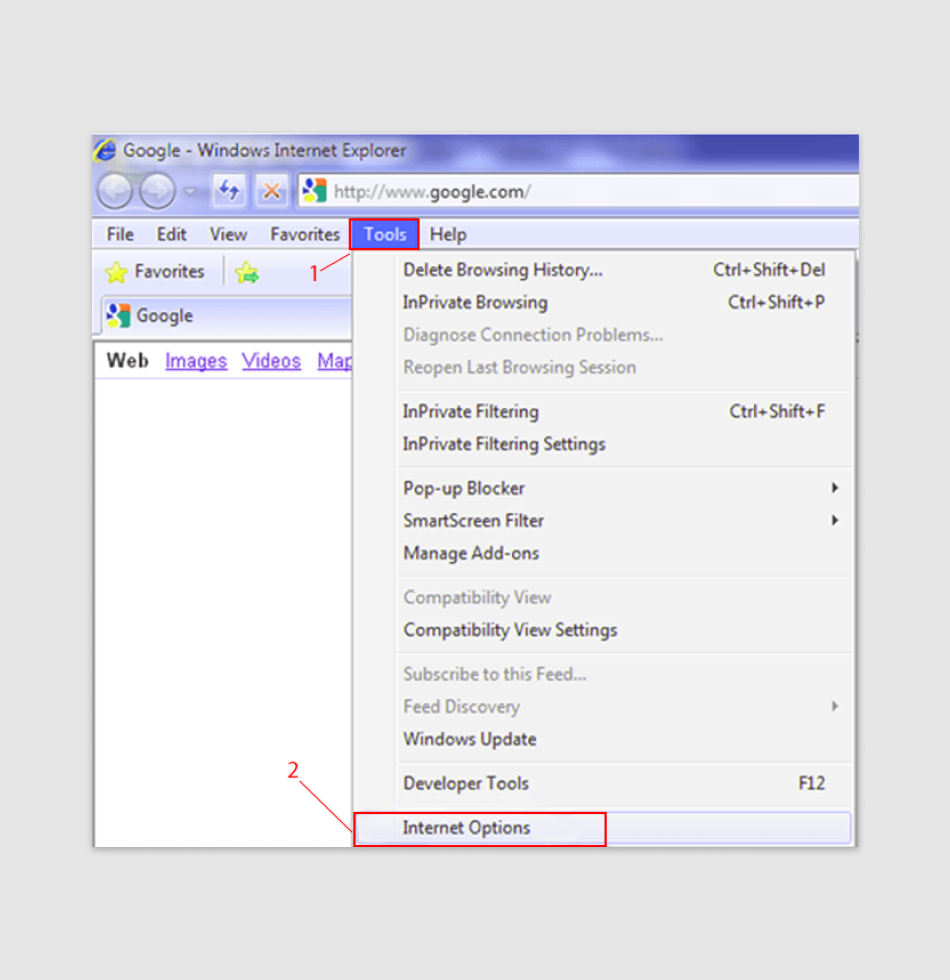This screenshot has height=980, width=950.
Task: Toggle Compatibility View
Action: click(x=603, y=598)
